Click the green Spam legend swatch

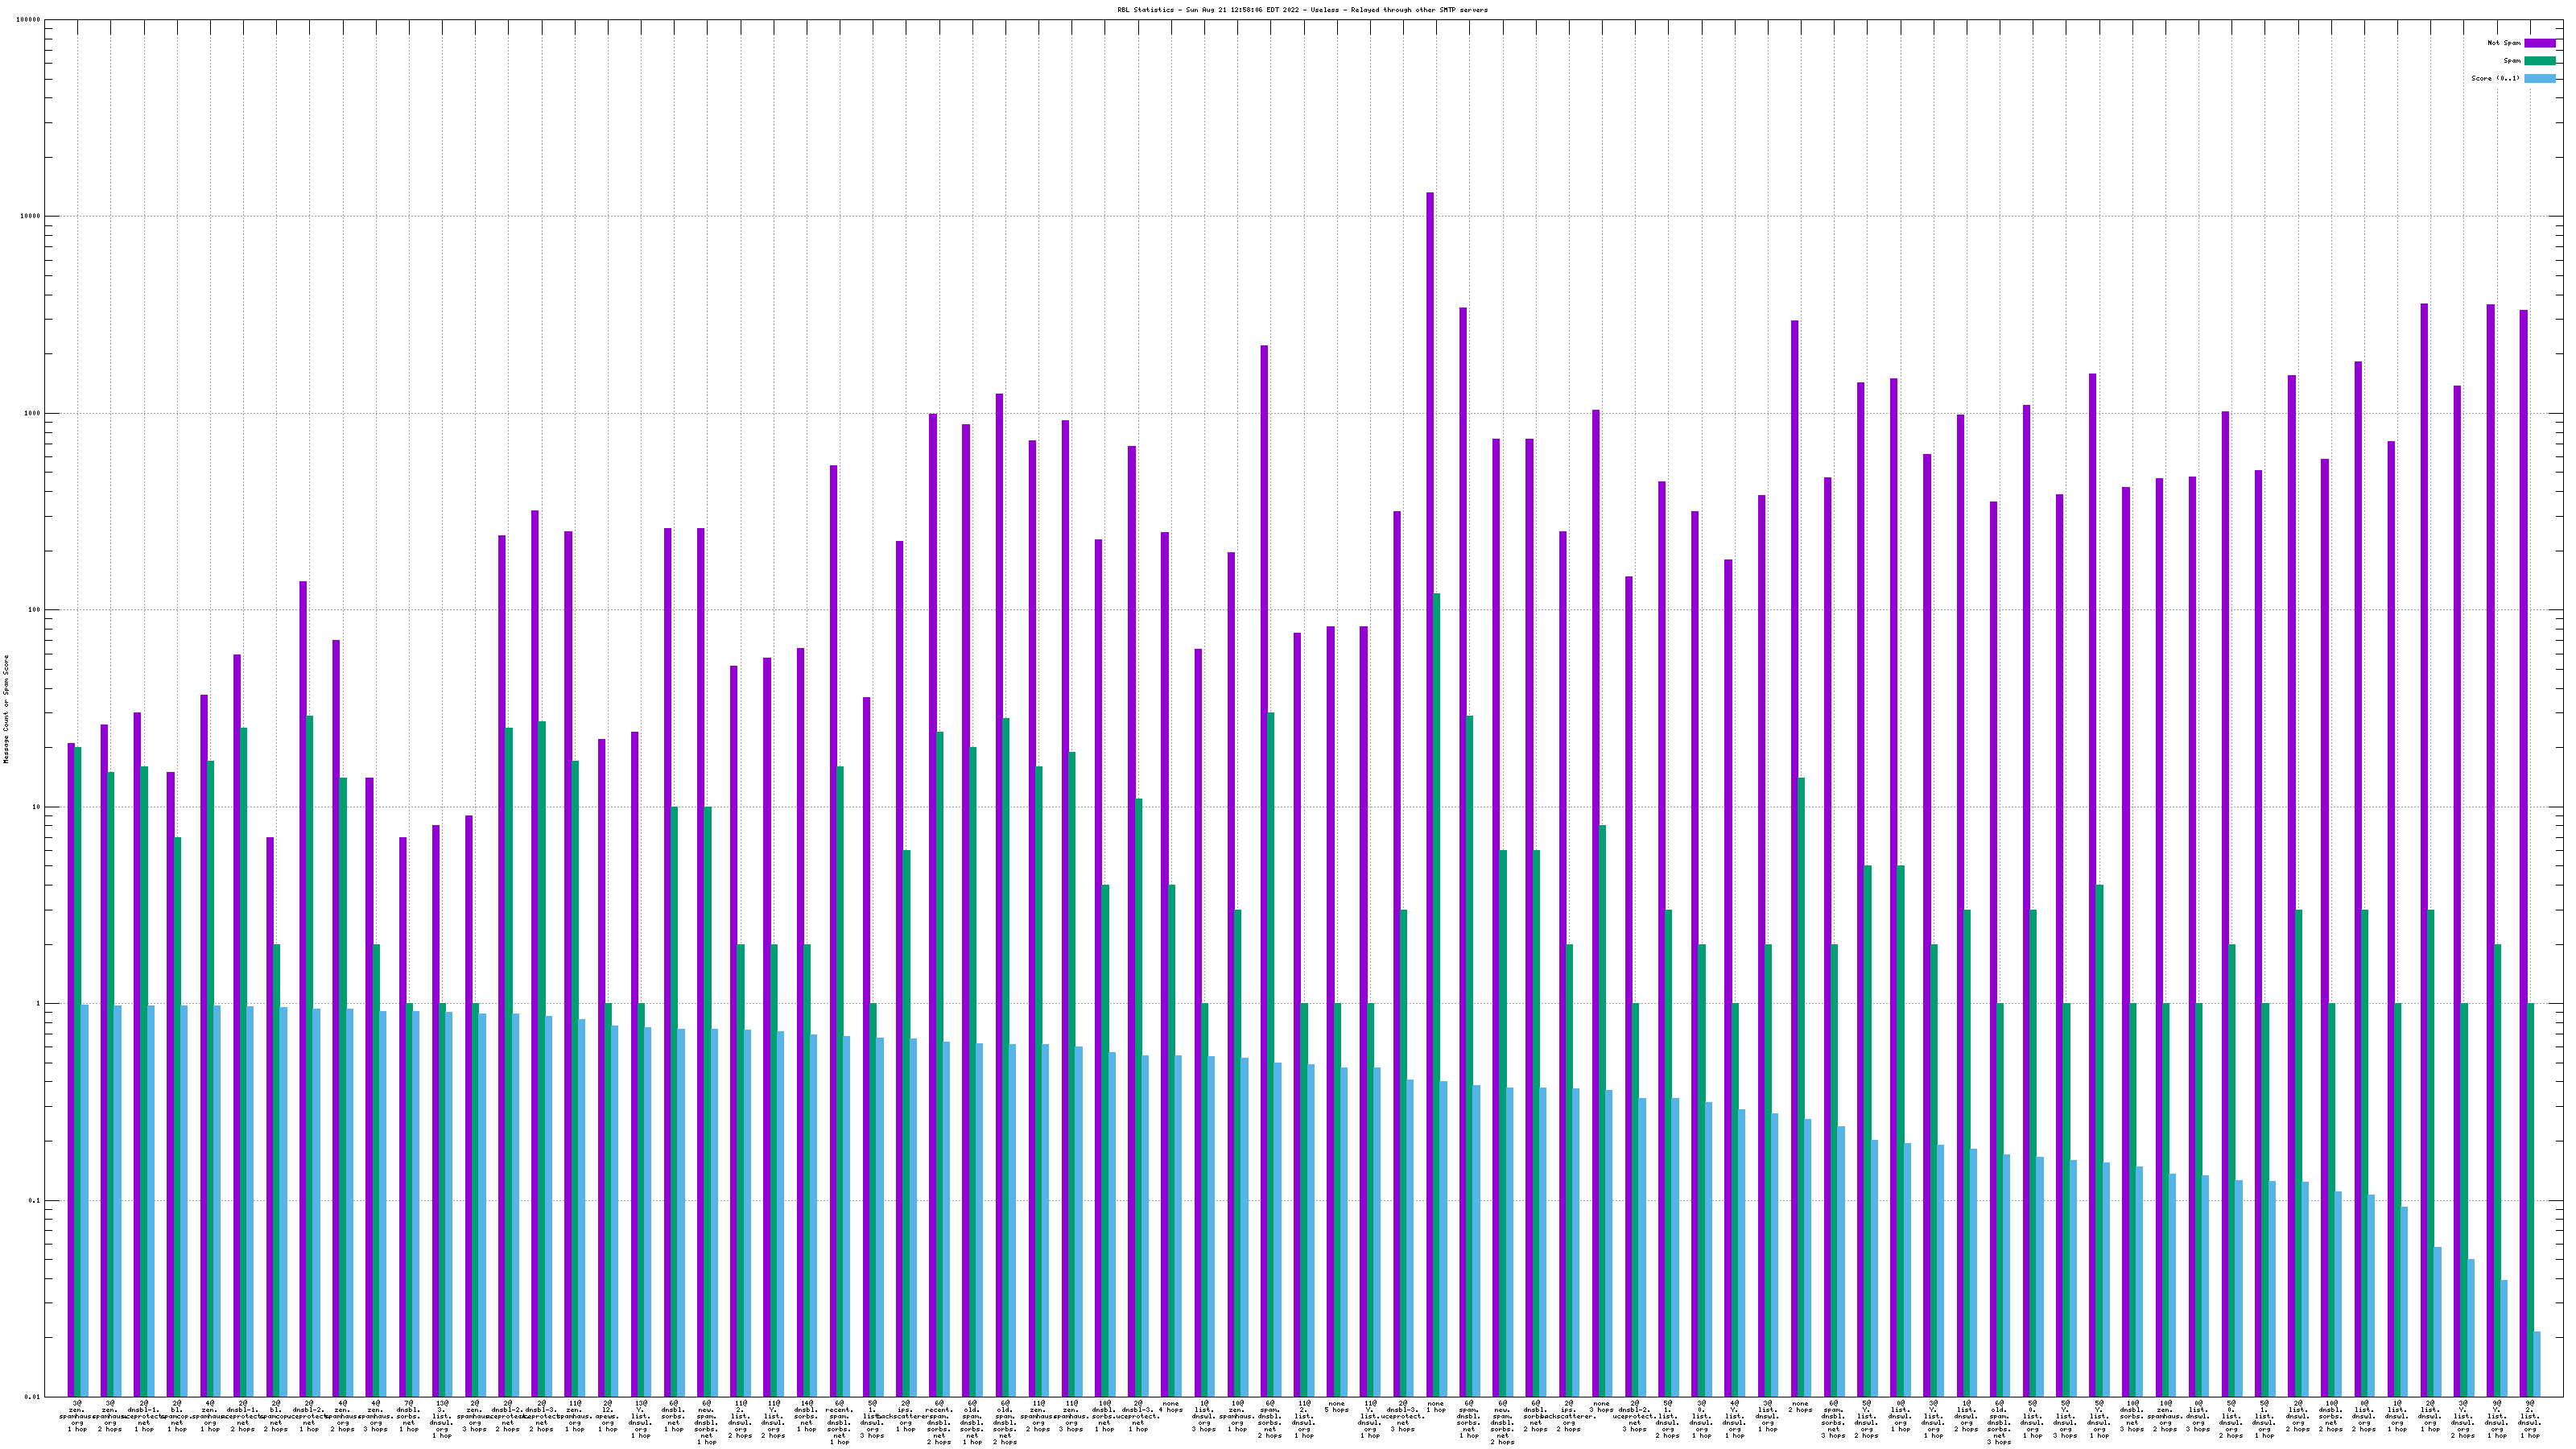[x=2539, y=61]
